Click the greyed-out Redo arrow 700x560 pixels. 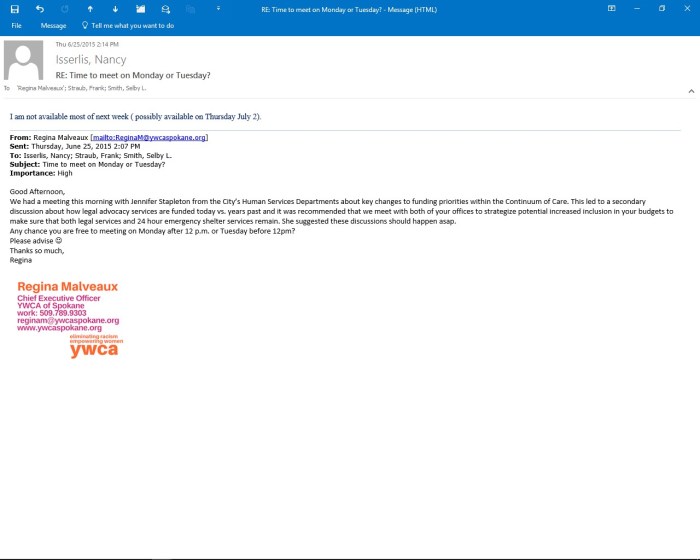tap(65, 9)
